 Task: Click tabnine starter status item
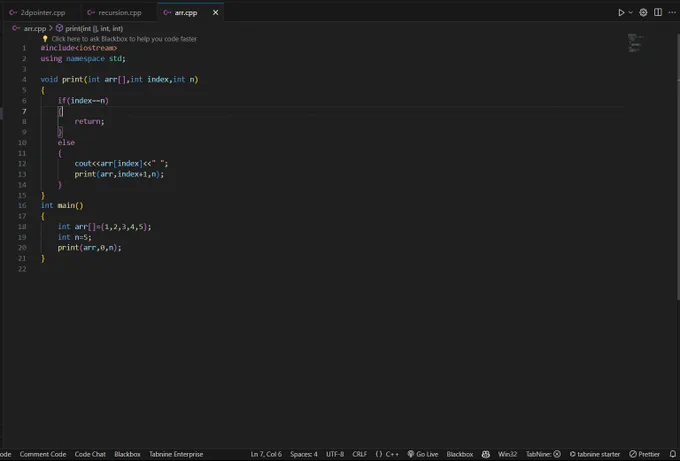click(595, 454)
